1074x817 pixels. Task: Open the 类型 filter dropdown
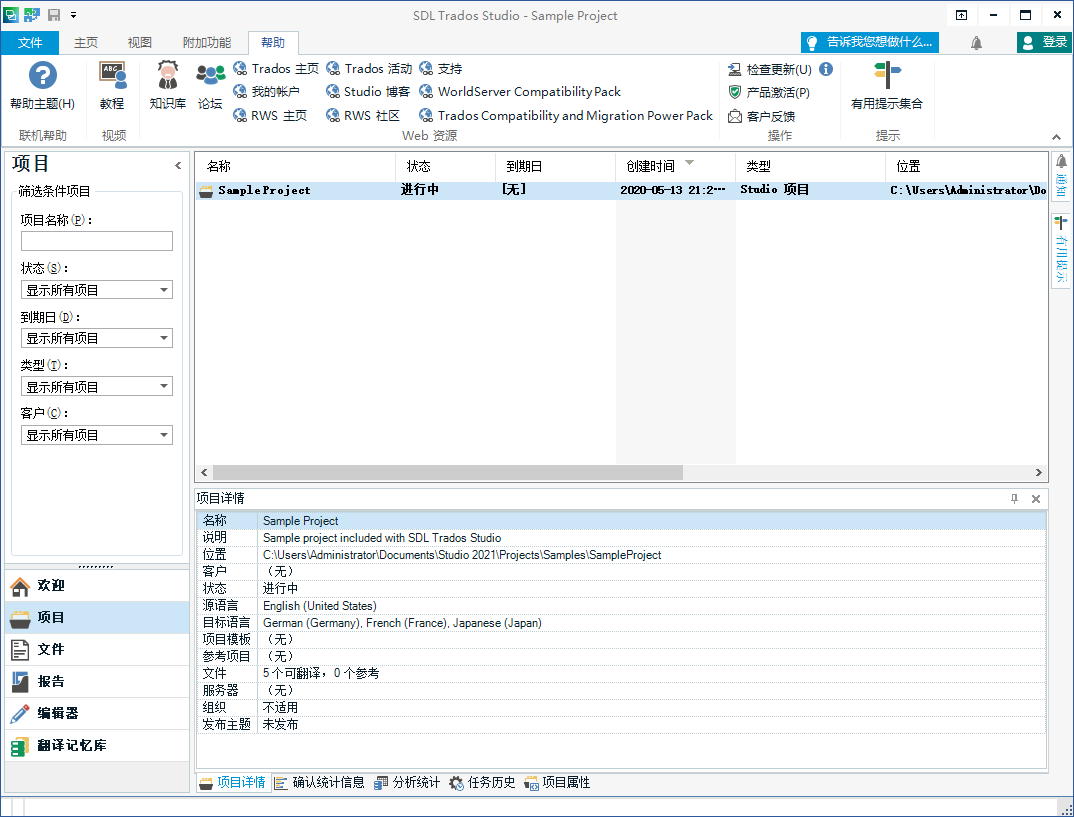[x=97, y=386]
